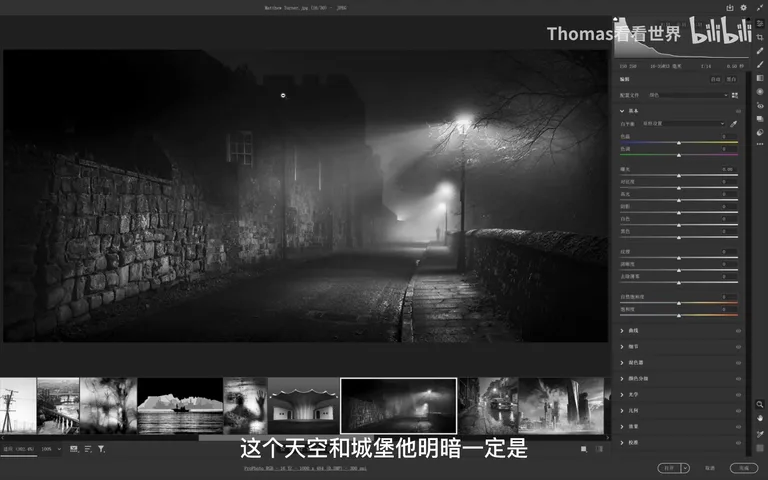Select the Edit panel icon in right toolbar
768x480 pixels.
click(x=760, y=24)
